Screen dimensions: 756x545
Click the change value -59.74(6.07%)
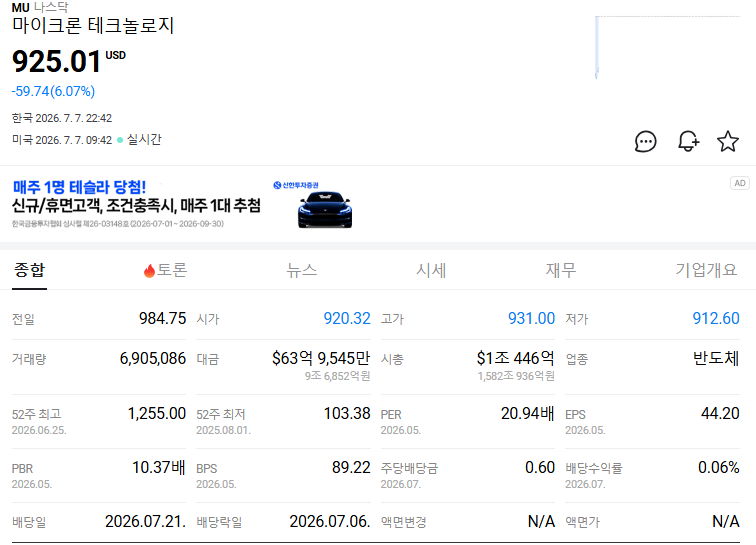tap(54, 91)
